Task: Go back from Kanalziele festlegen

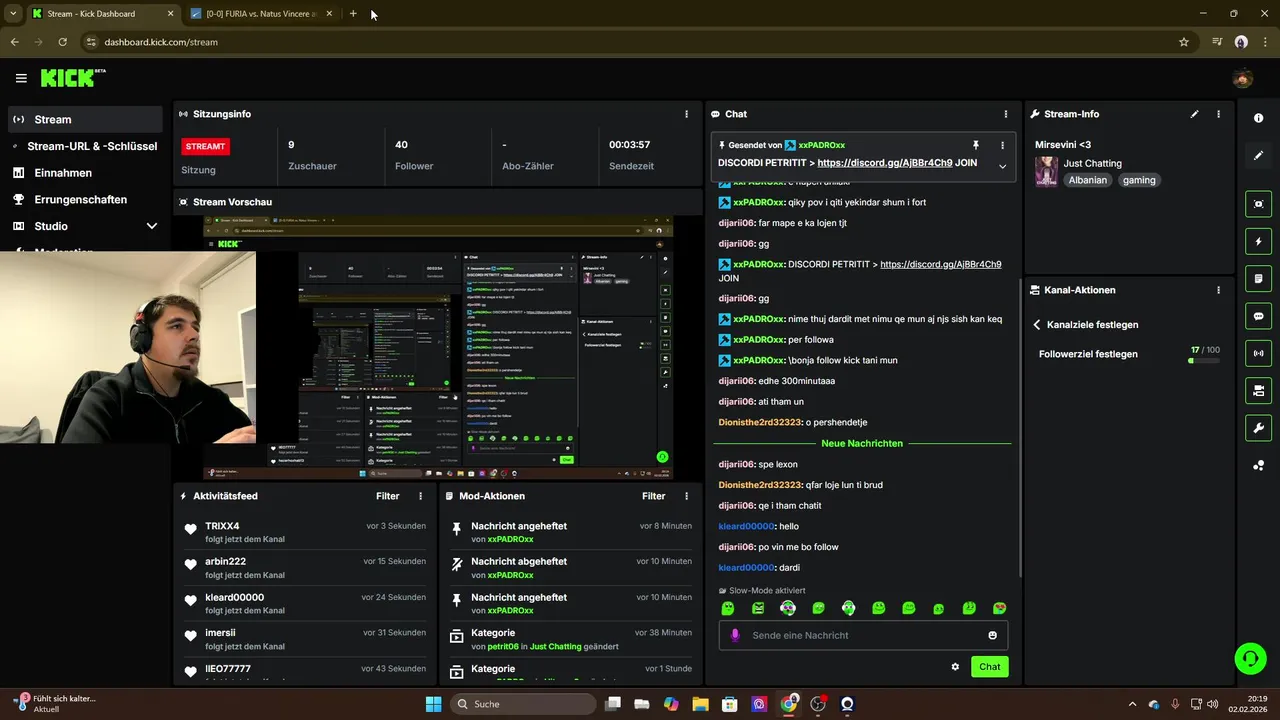Action: click(x=1037, y=325)
